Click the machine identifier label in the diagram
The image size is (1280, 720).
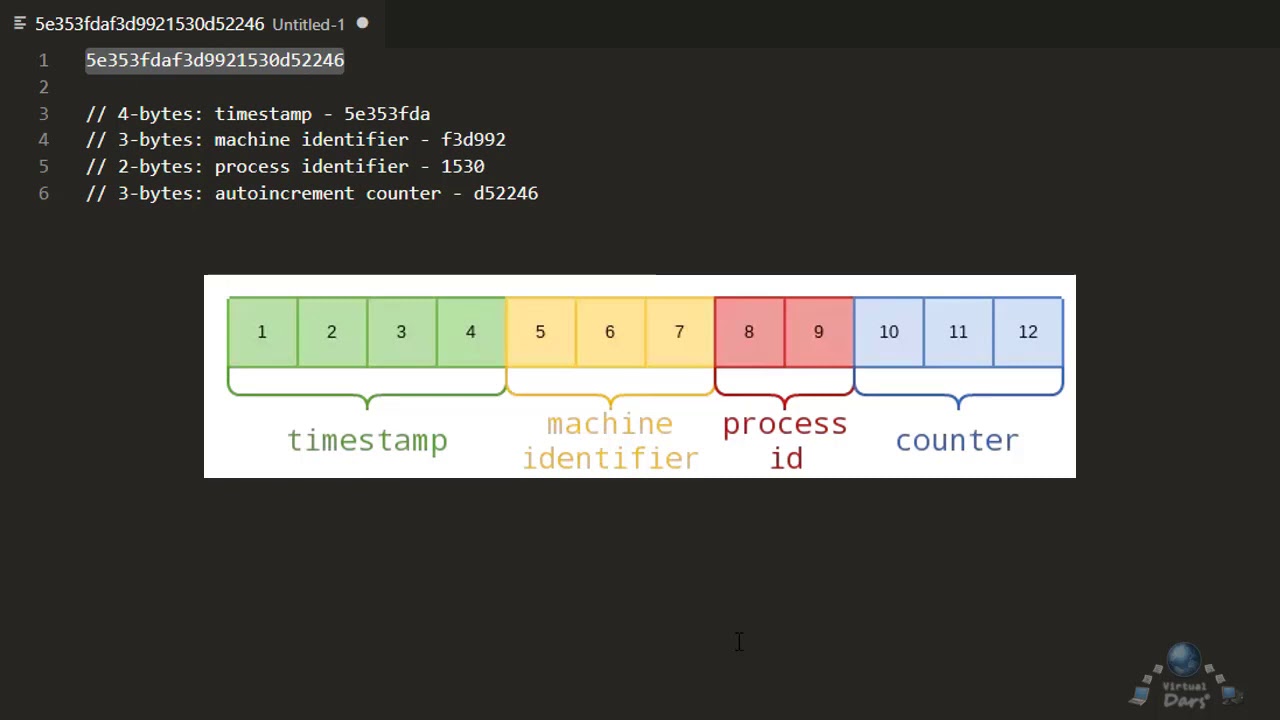610,441
